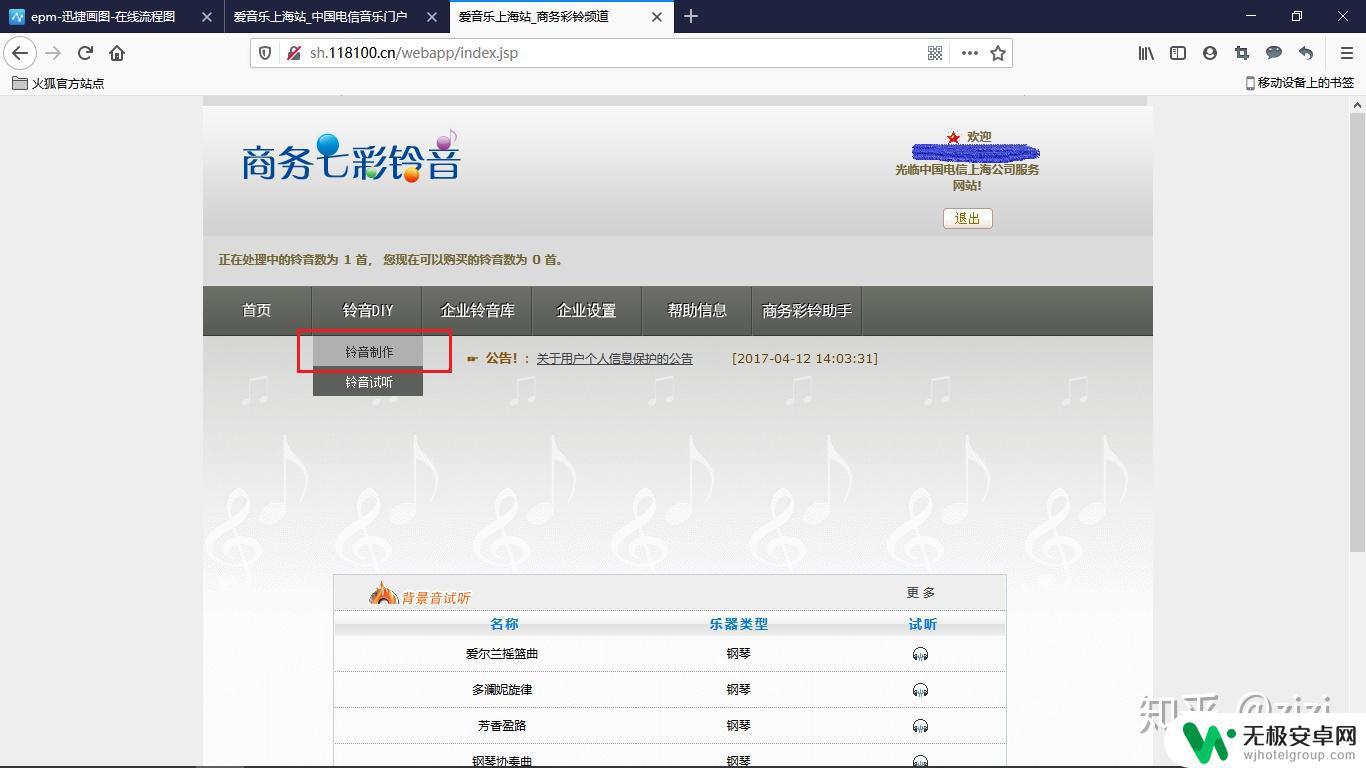This screenshot has width=1366, height=768.
Task: Open the chat bubble toolbar icon
Action: click(1274, 53)
